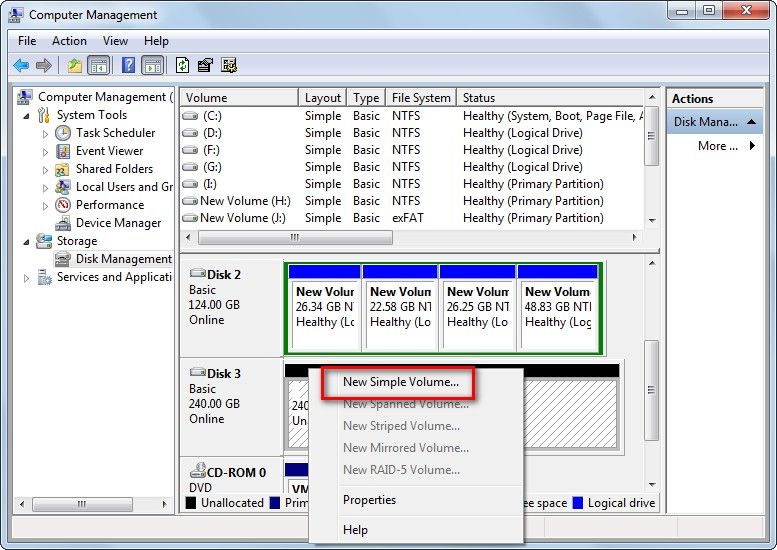777x550 pixels.
Task: Open the Help menu in menu bar
Action: click(x=156, y=41)
